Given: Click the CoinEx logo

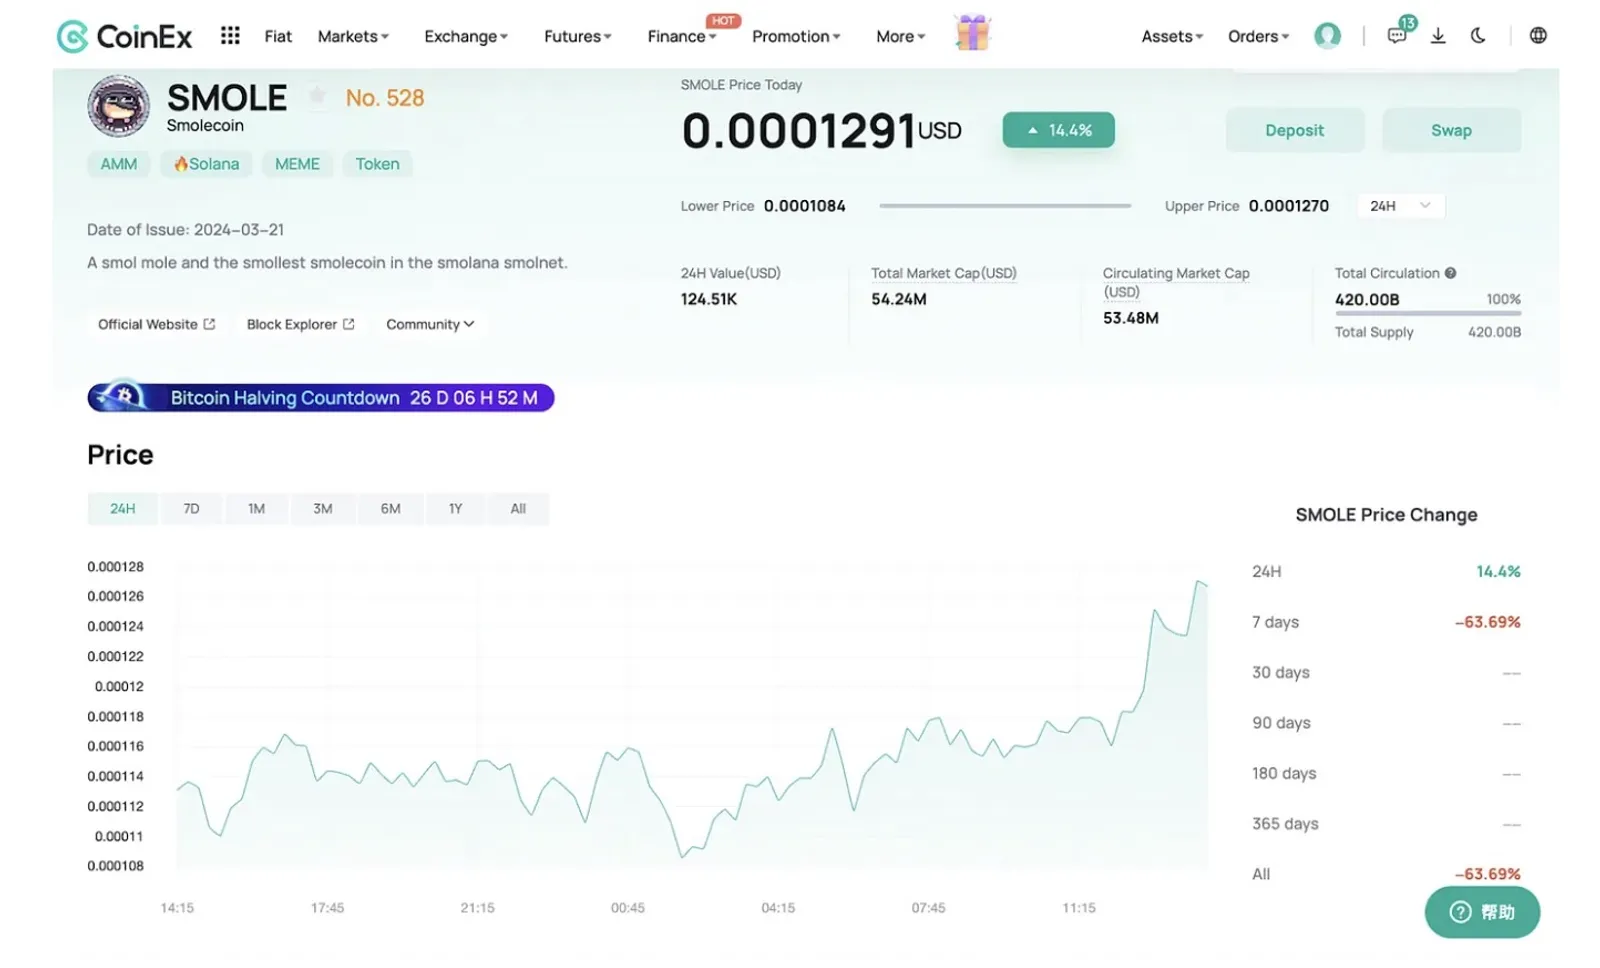Looking at the screenshot, I should pos(124,37).
